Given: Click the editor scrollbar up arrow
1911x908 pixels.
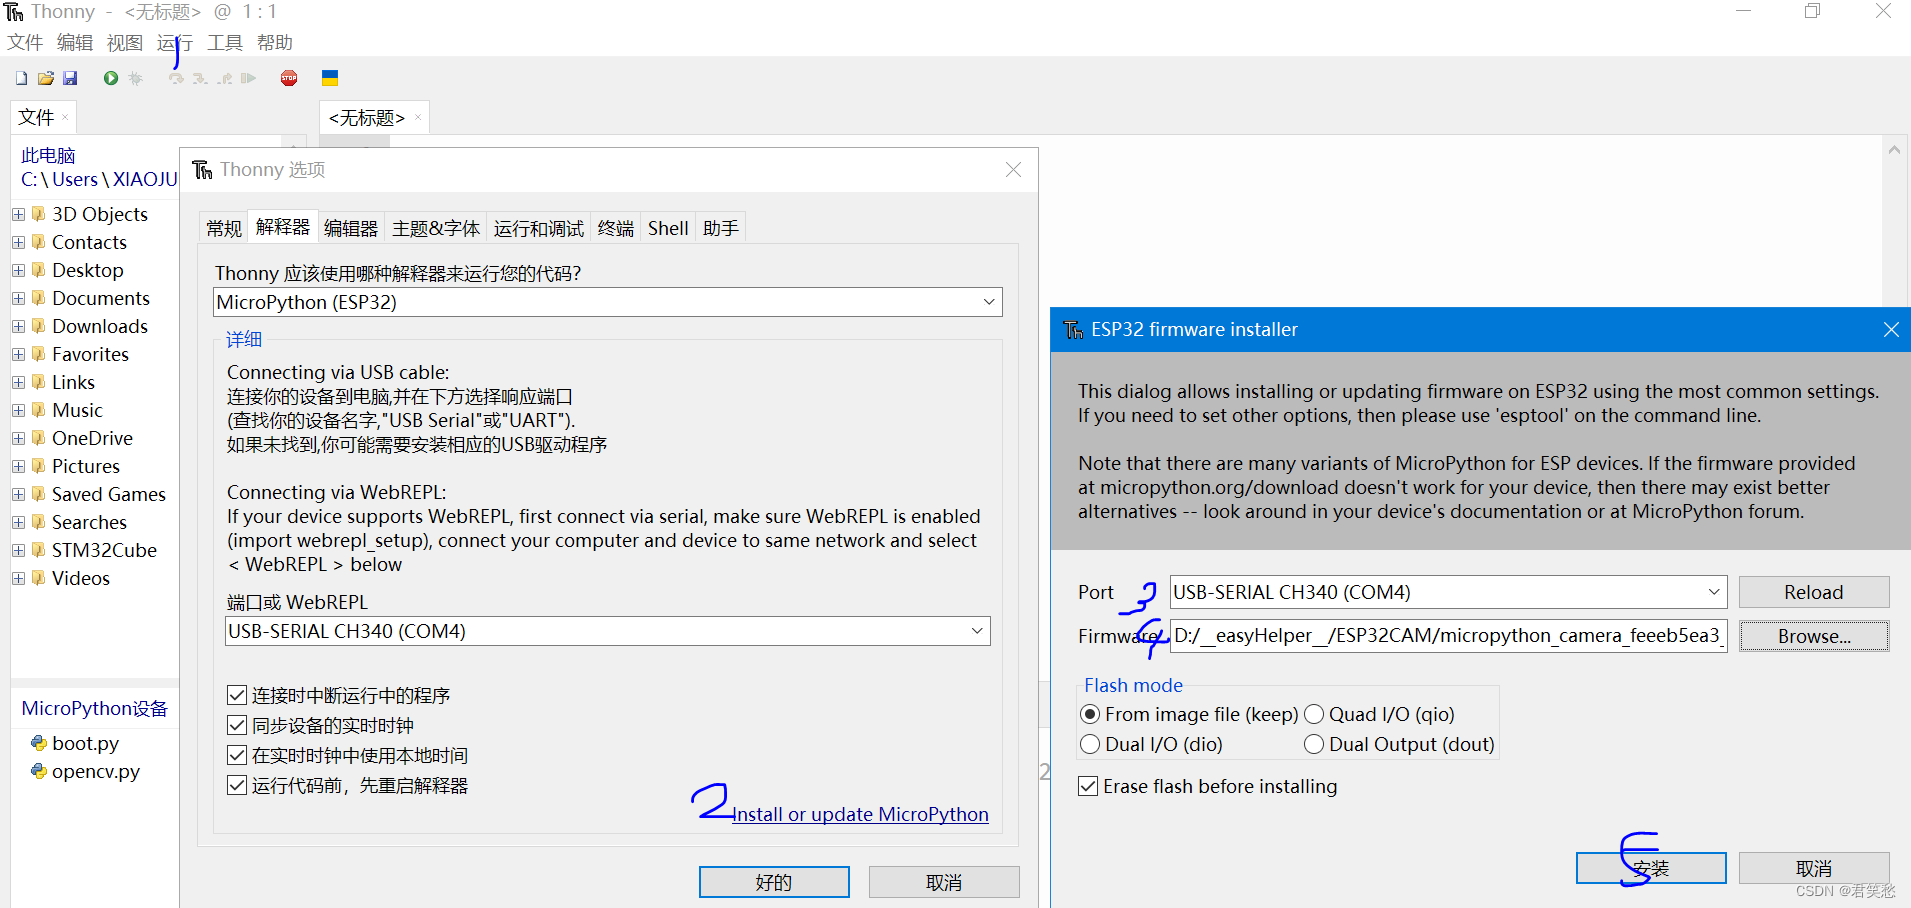Looking at the screenshot, I should pos(1894,150).
